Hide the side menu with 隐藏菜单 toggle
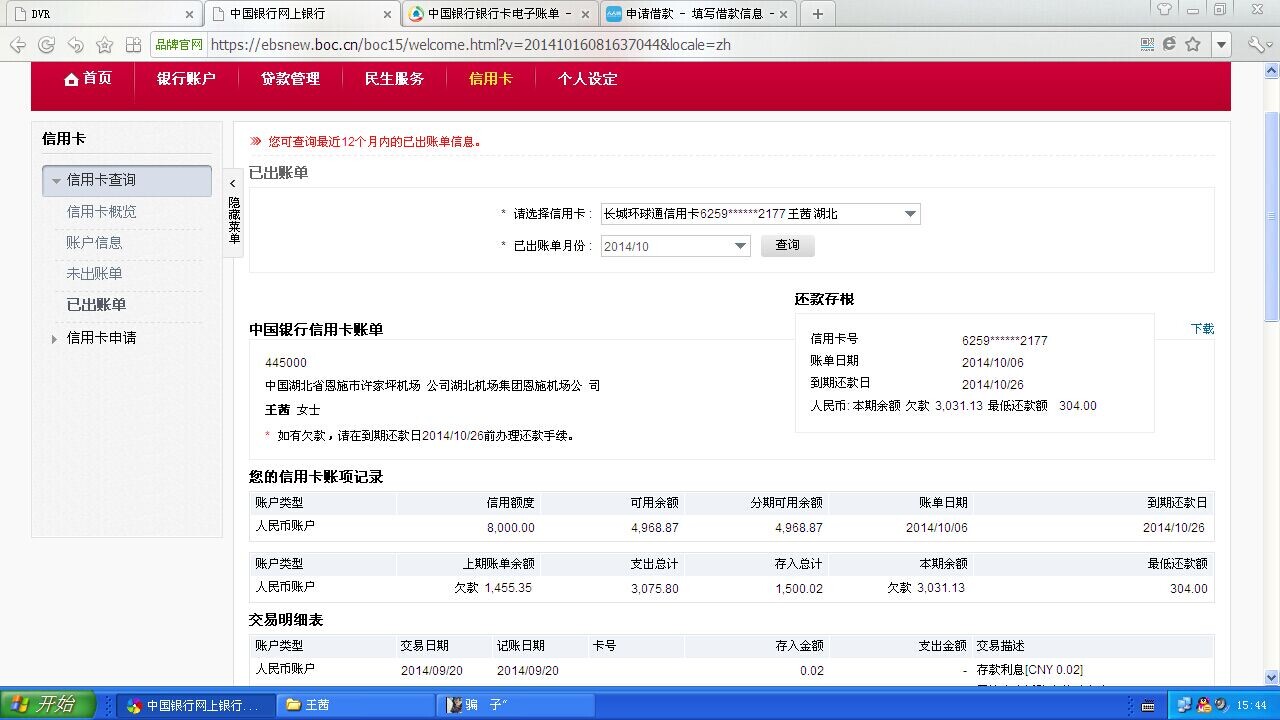Image resolution: width=1280 pixels, height=720 pixels. coord(233,213)
